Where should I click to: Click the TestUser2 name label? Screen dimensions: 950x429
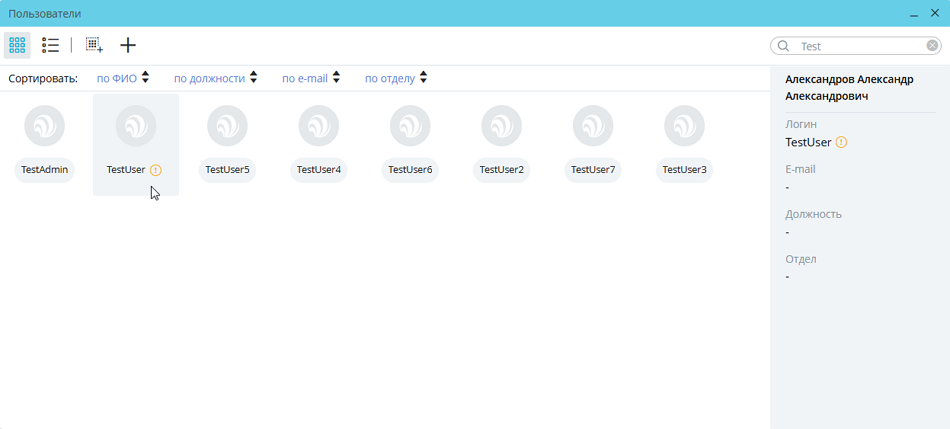click(502, 170)
